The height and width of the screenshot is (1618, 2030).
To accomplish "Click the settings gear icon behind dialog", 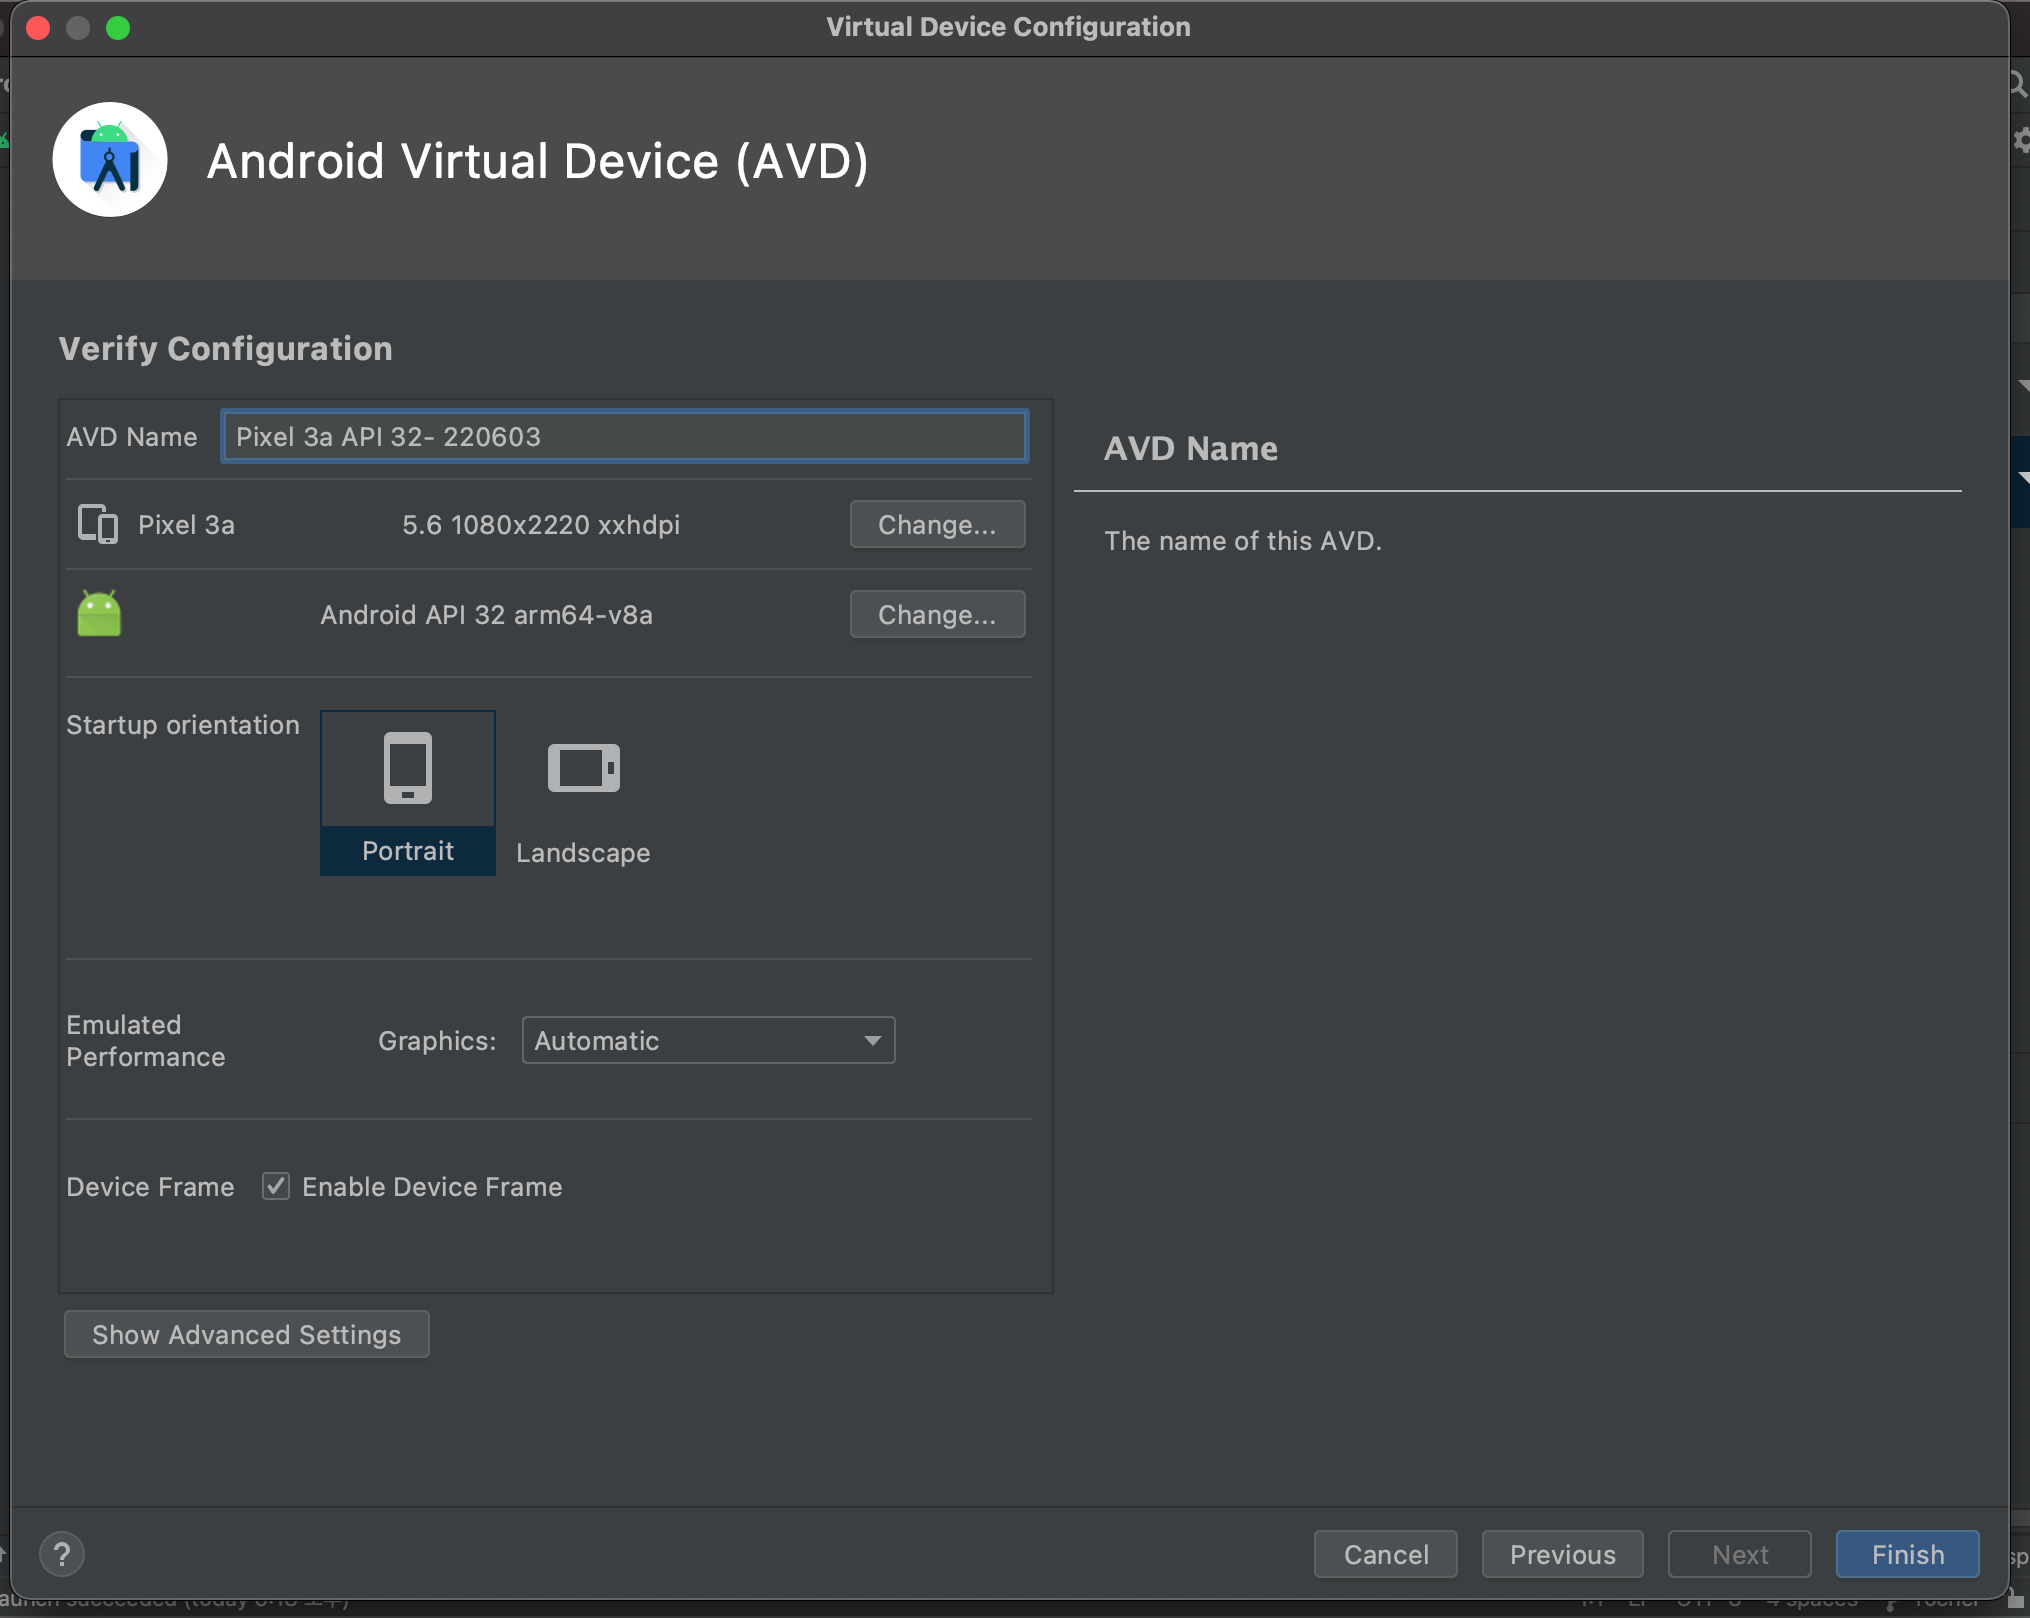I will point(2021,140).
